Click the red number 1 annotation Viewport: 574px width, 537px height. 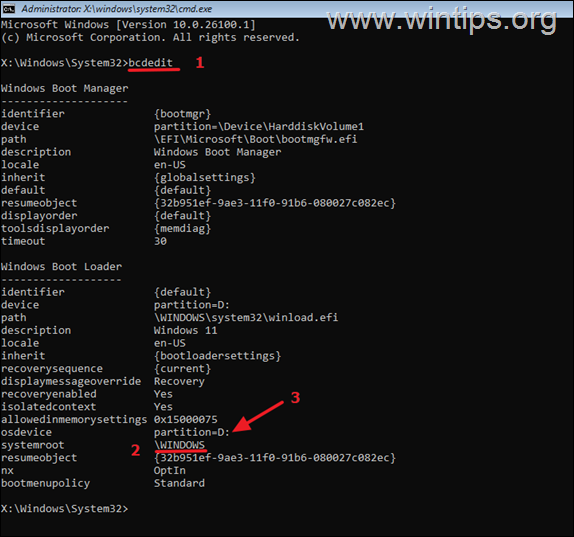pyautogui.click(x=200, y=63)
